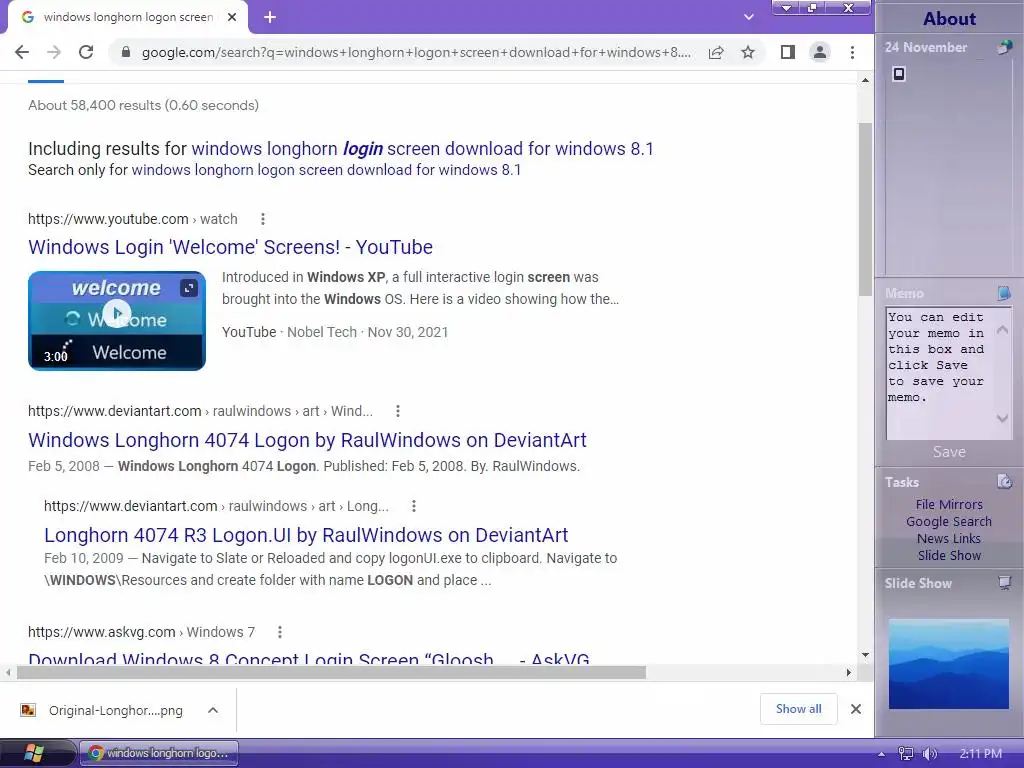1024x768 pixels.
Task: Bookmark this tab with the star icon
Action: pos(748,52)
